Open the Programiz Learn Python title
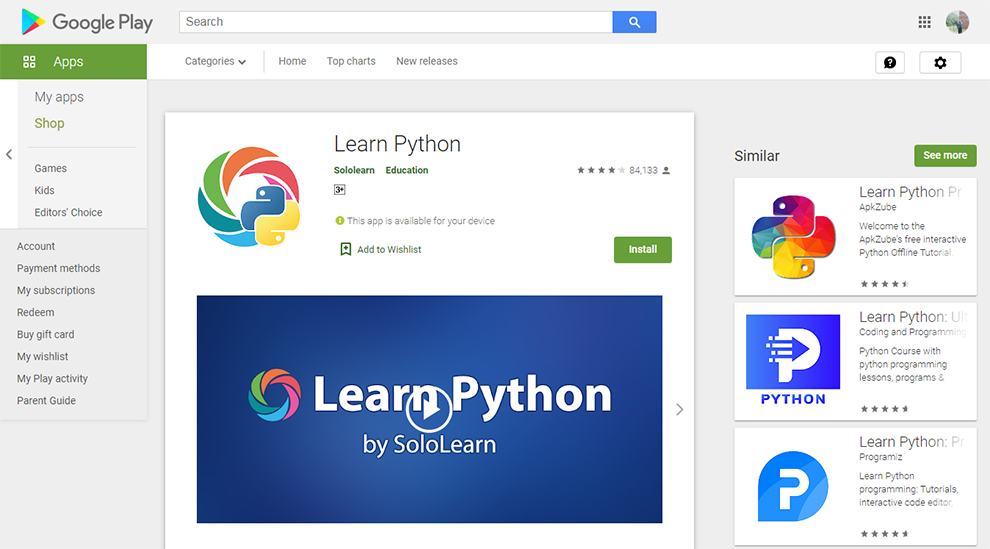The image size is (990, 549). click(x=911, y=442)
